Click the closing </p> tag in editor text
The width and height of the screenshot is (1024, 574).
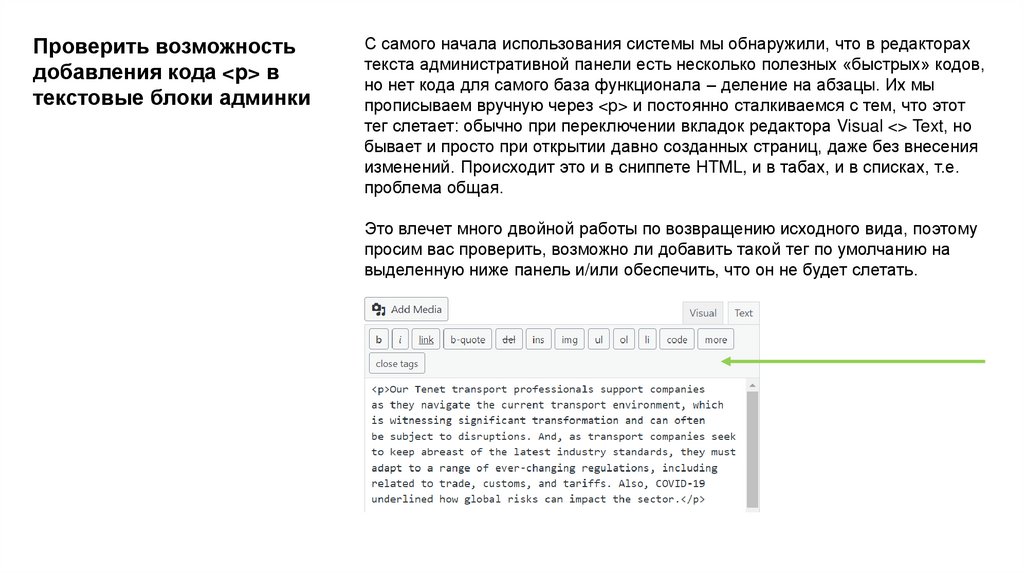pyautogui.click(x=693, y=499)
